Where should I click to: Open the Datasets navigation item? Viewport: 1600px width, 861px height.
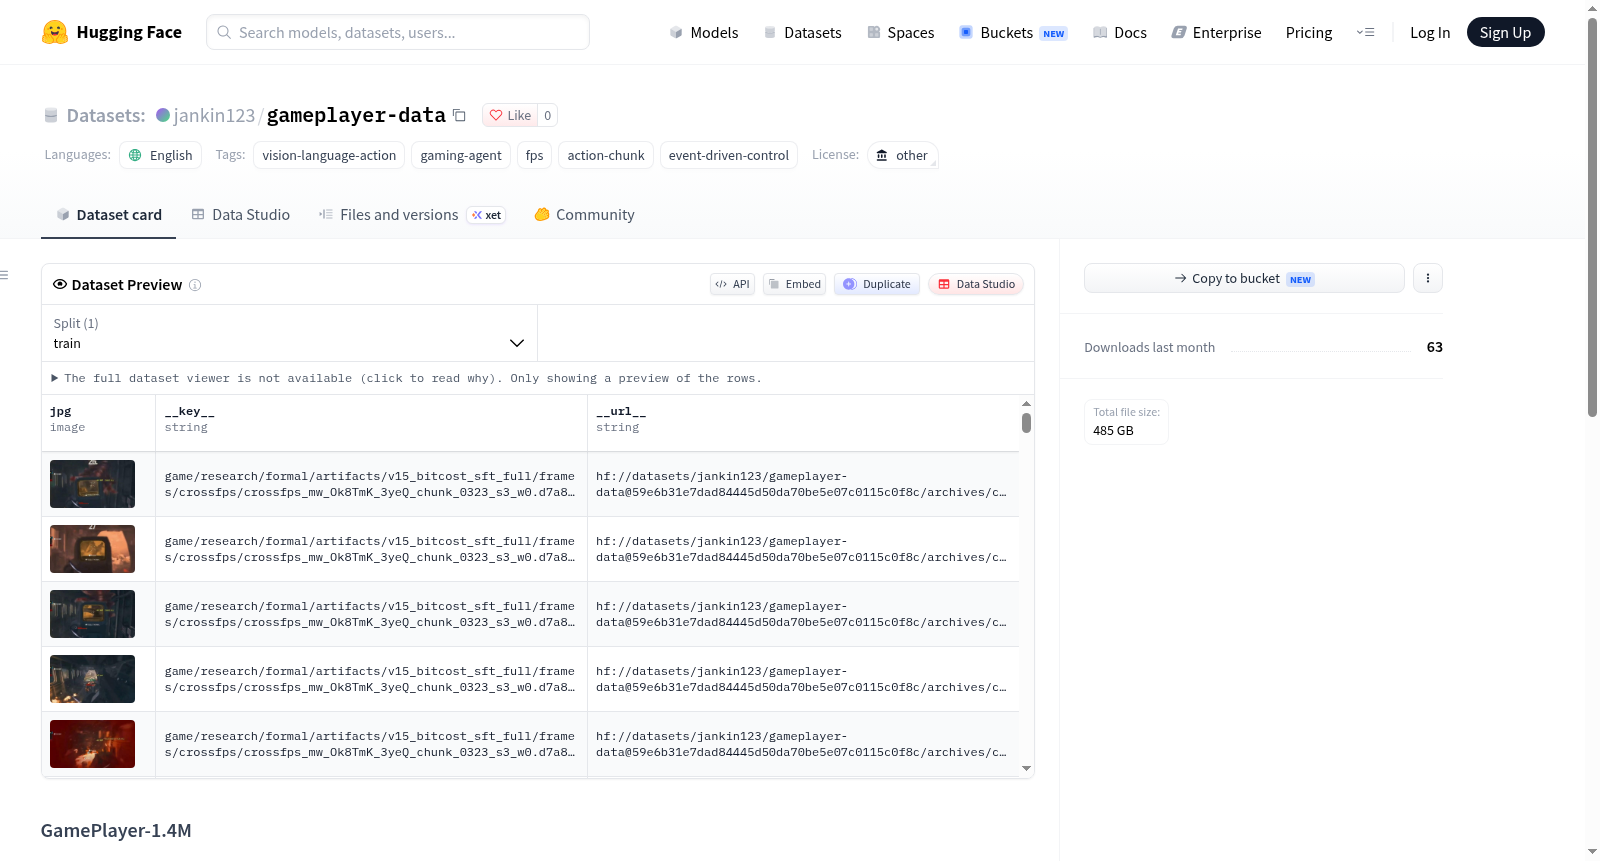802,33
